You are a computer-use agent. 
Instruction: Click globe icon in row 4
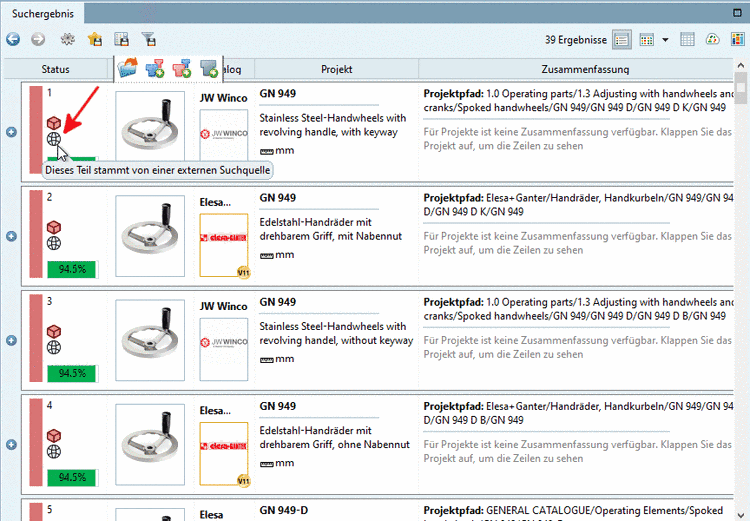54,452
